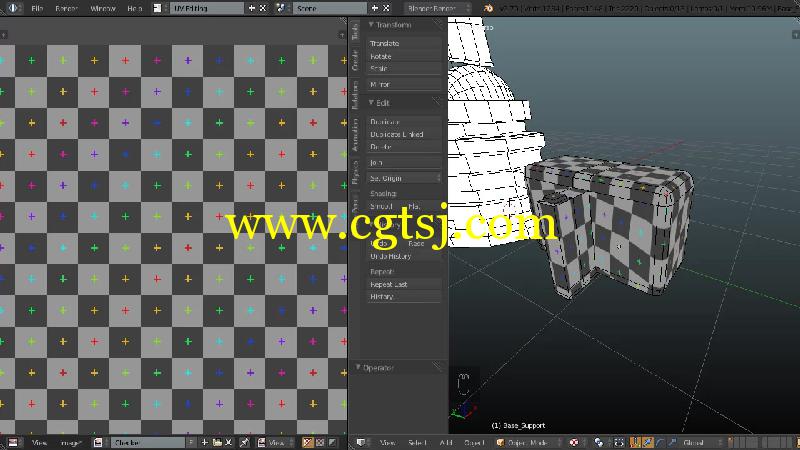Click the Join button
This screenshot has width=800, height=450.
(404, 162)
